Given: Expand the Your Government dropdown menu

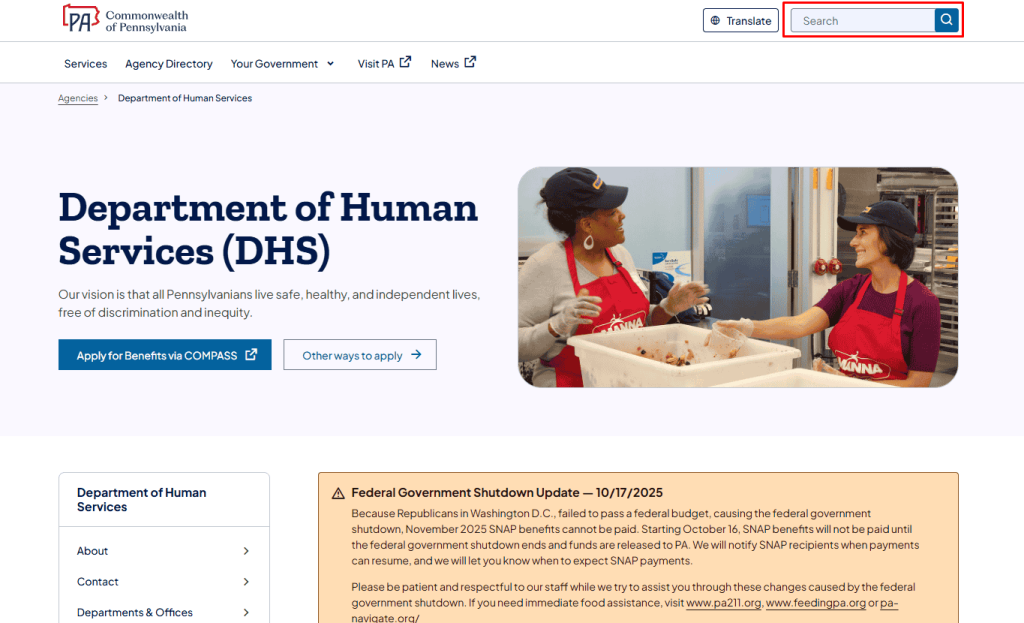Looking at the screenshot, I should pyautogui.click(x=329, y=64).
